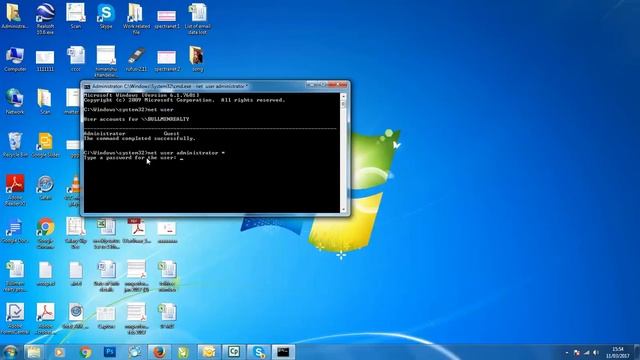Click the network signal tray icon
The height and width of the screenshot is (360, 640).
pyautogui.click(x=587, y=352)
